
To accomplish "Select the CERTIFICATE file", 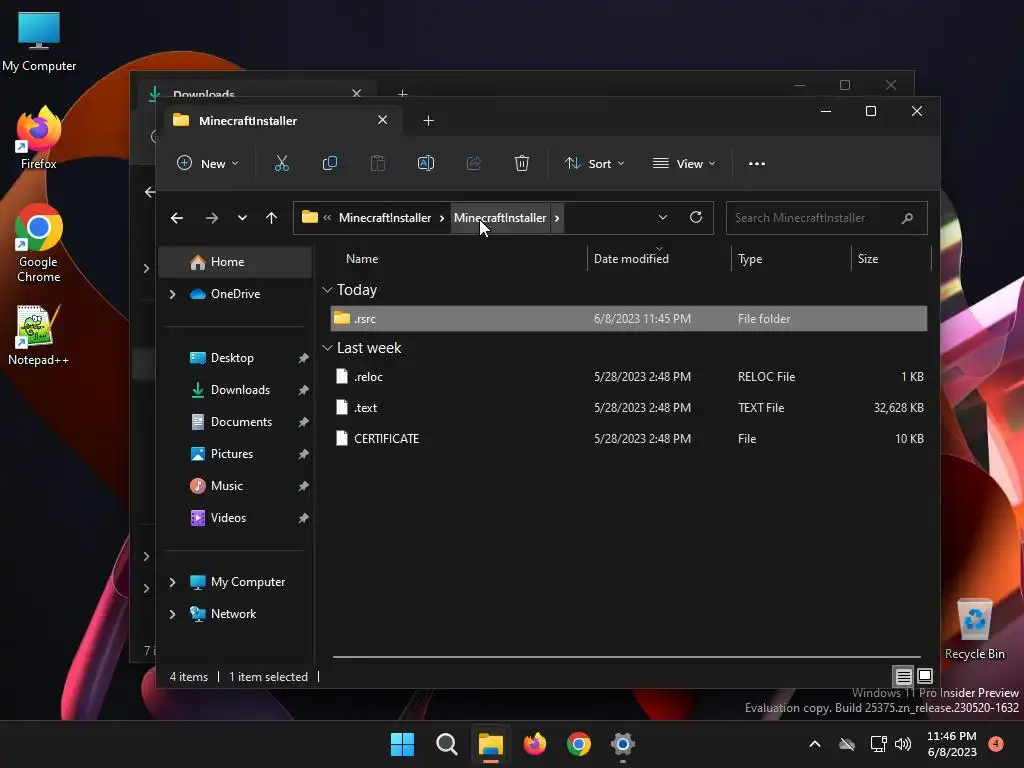I will pyautogui.click(x=628, y=439).
